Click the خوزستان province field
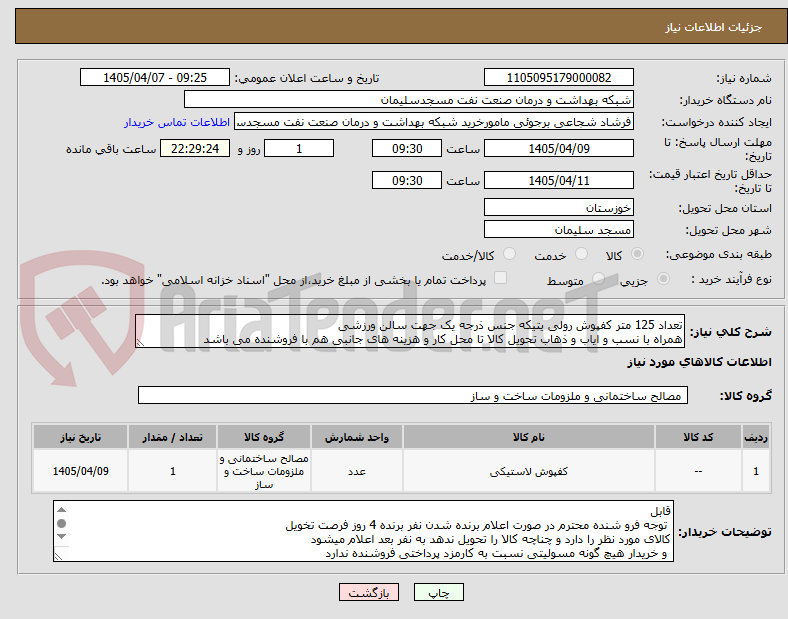 pyautogui.click(x=558, y=208)
